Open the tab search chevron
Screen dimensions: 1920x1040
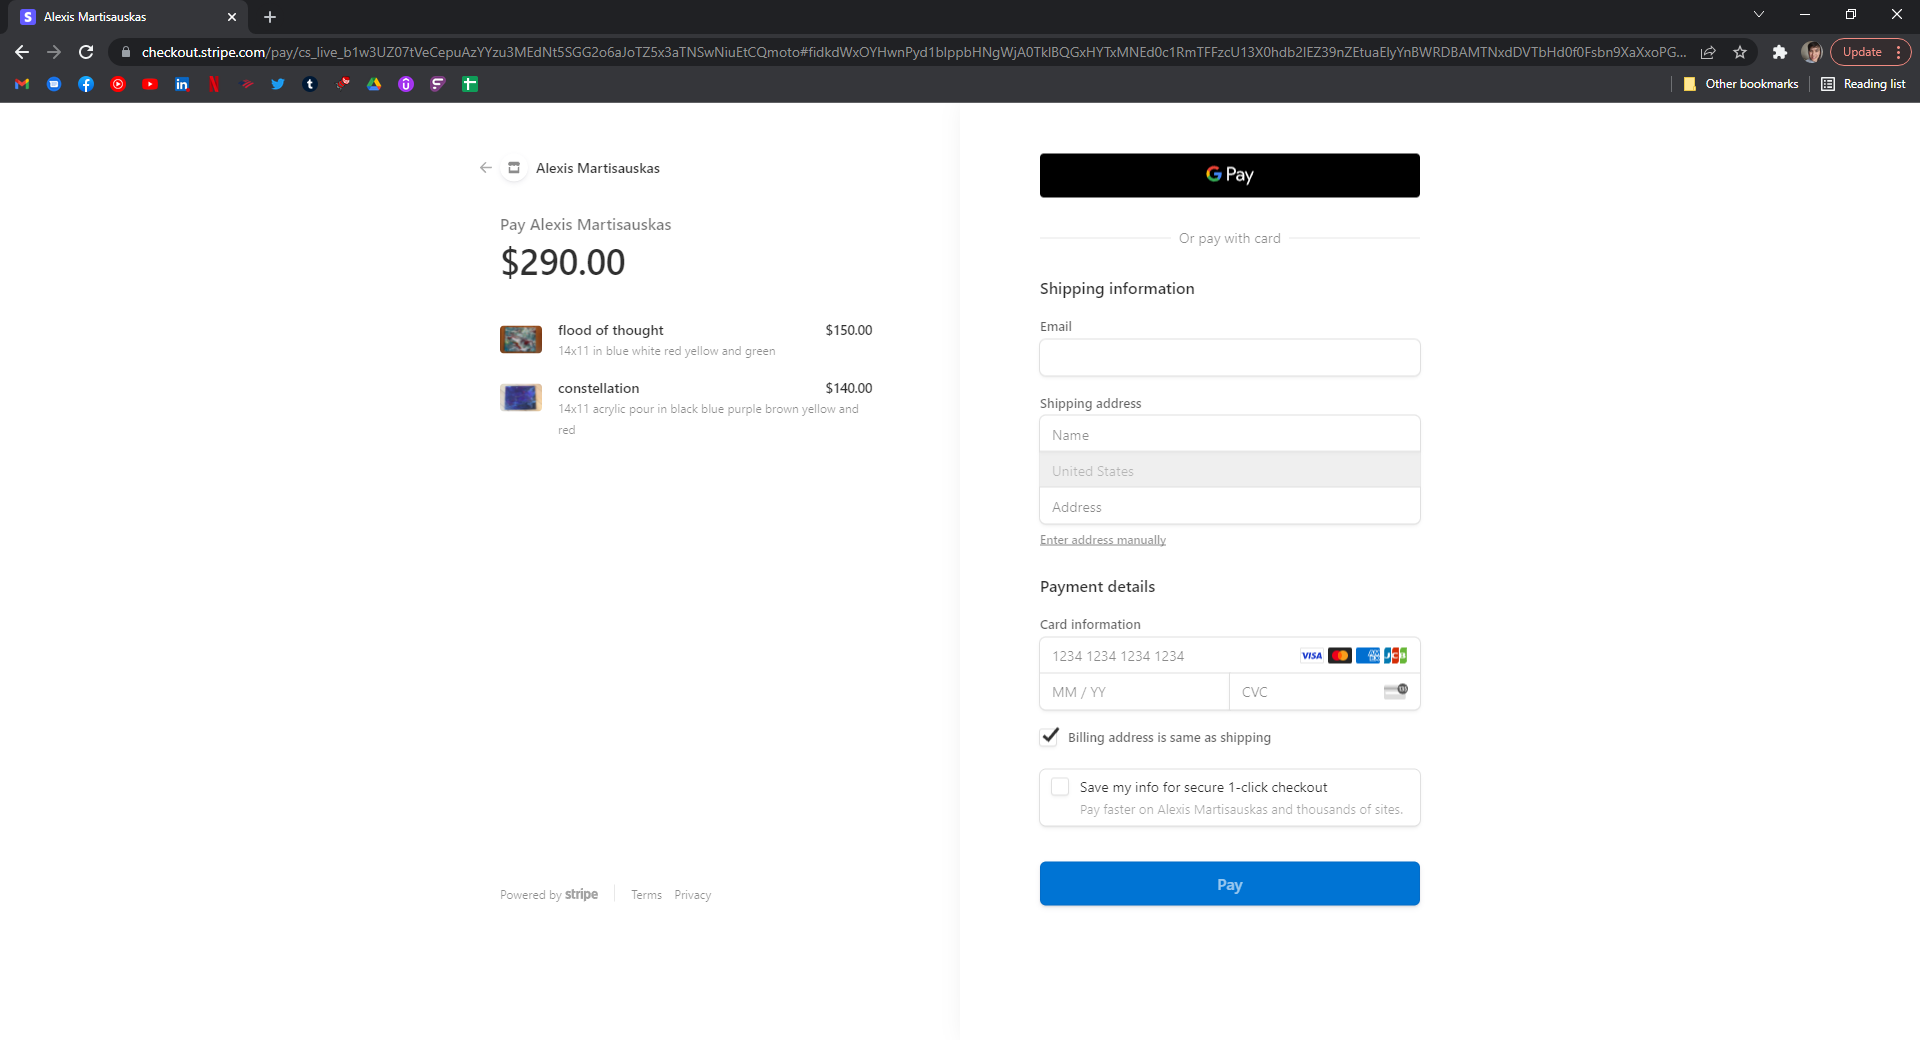[1758, 15]
